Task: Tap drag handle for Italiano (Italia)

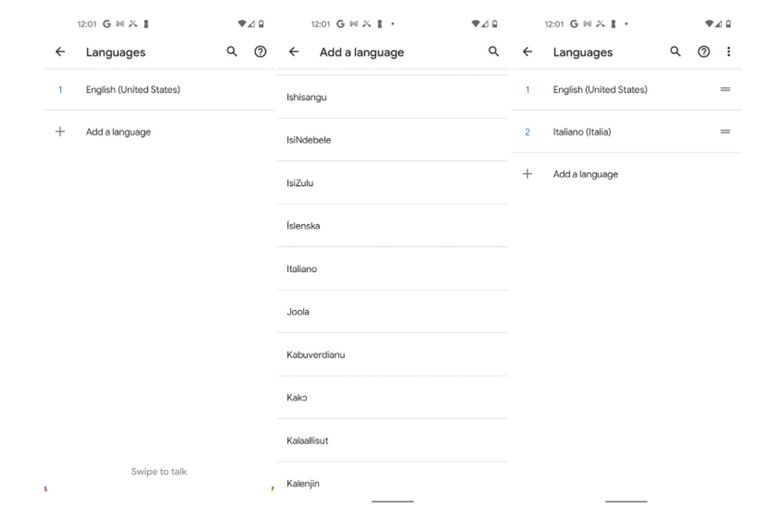Action: point(725,132)
